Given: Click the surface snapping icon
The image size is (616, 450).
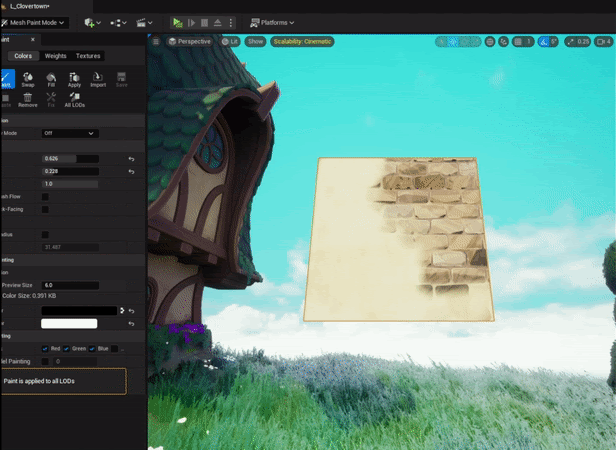Looking at the screenshot, I should click(504, 42).
